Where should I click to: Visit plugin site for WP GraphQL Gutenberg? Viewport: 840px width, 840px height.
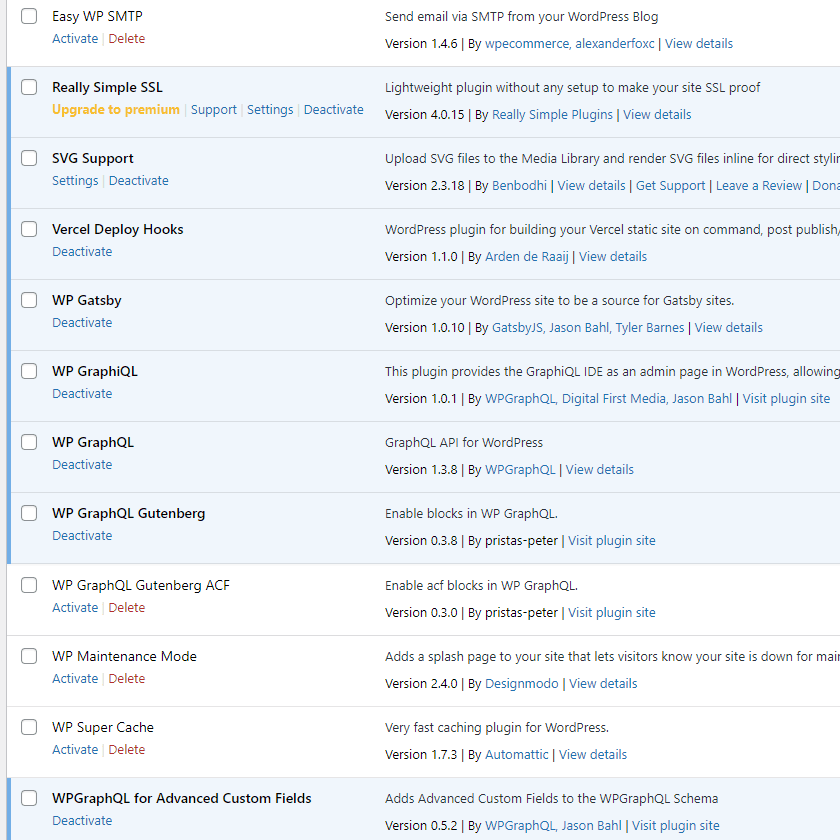click(612, 541)
